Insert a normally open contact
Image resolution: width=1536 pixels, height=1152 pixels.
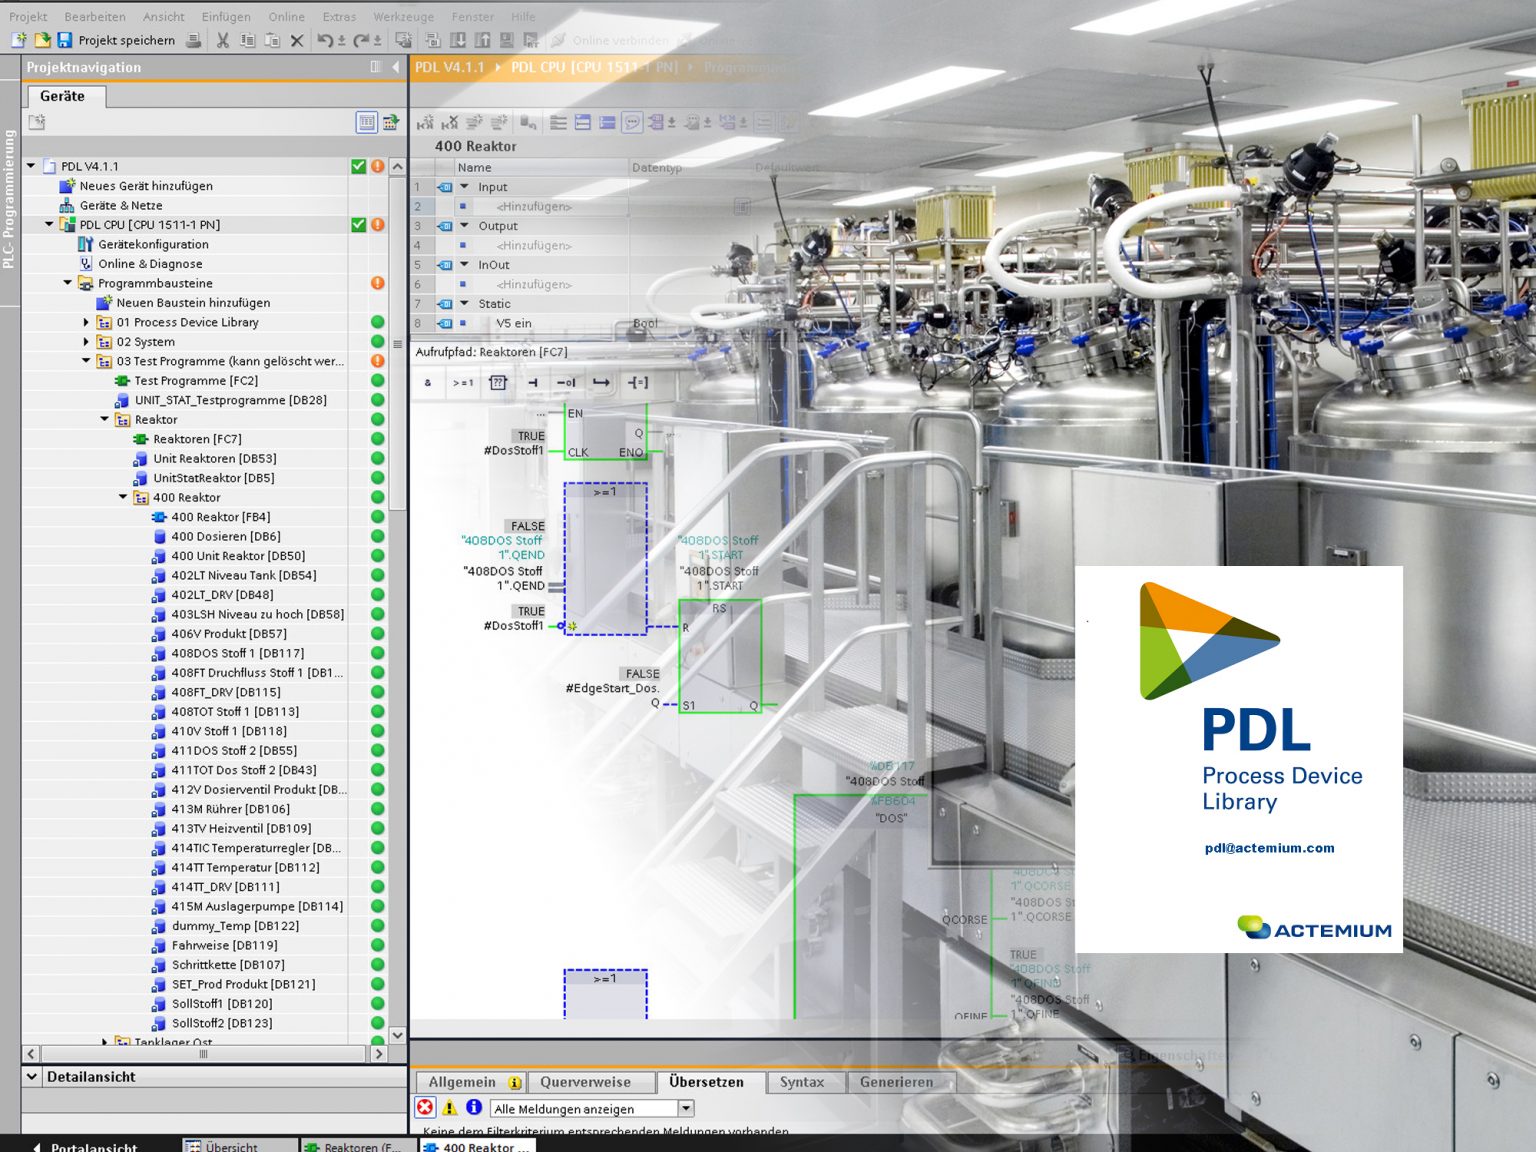pos(534,383)
